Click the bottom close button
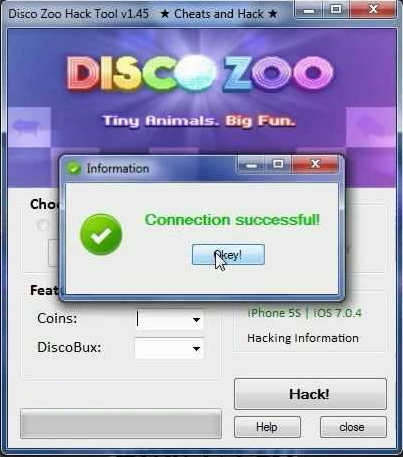Screen dimensions: 403x457 pos(353,427)
